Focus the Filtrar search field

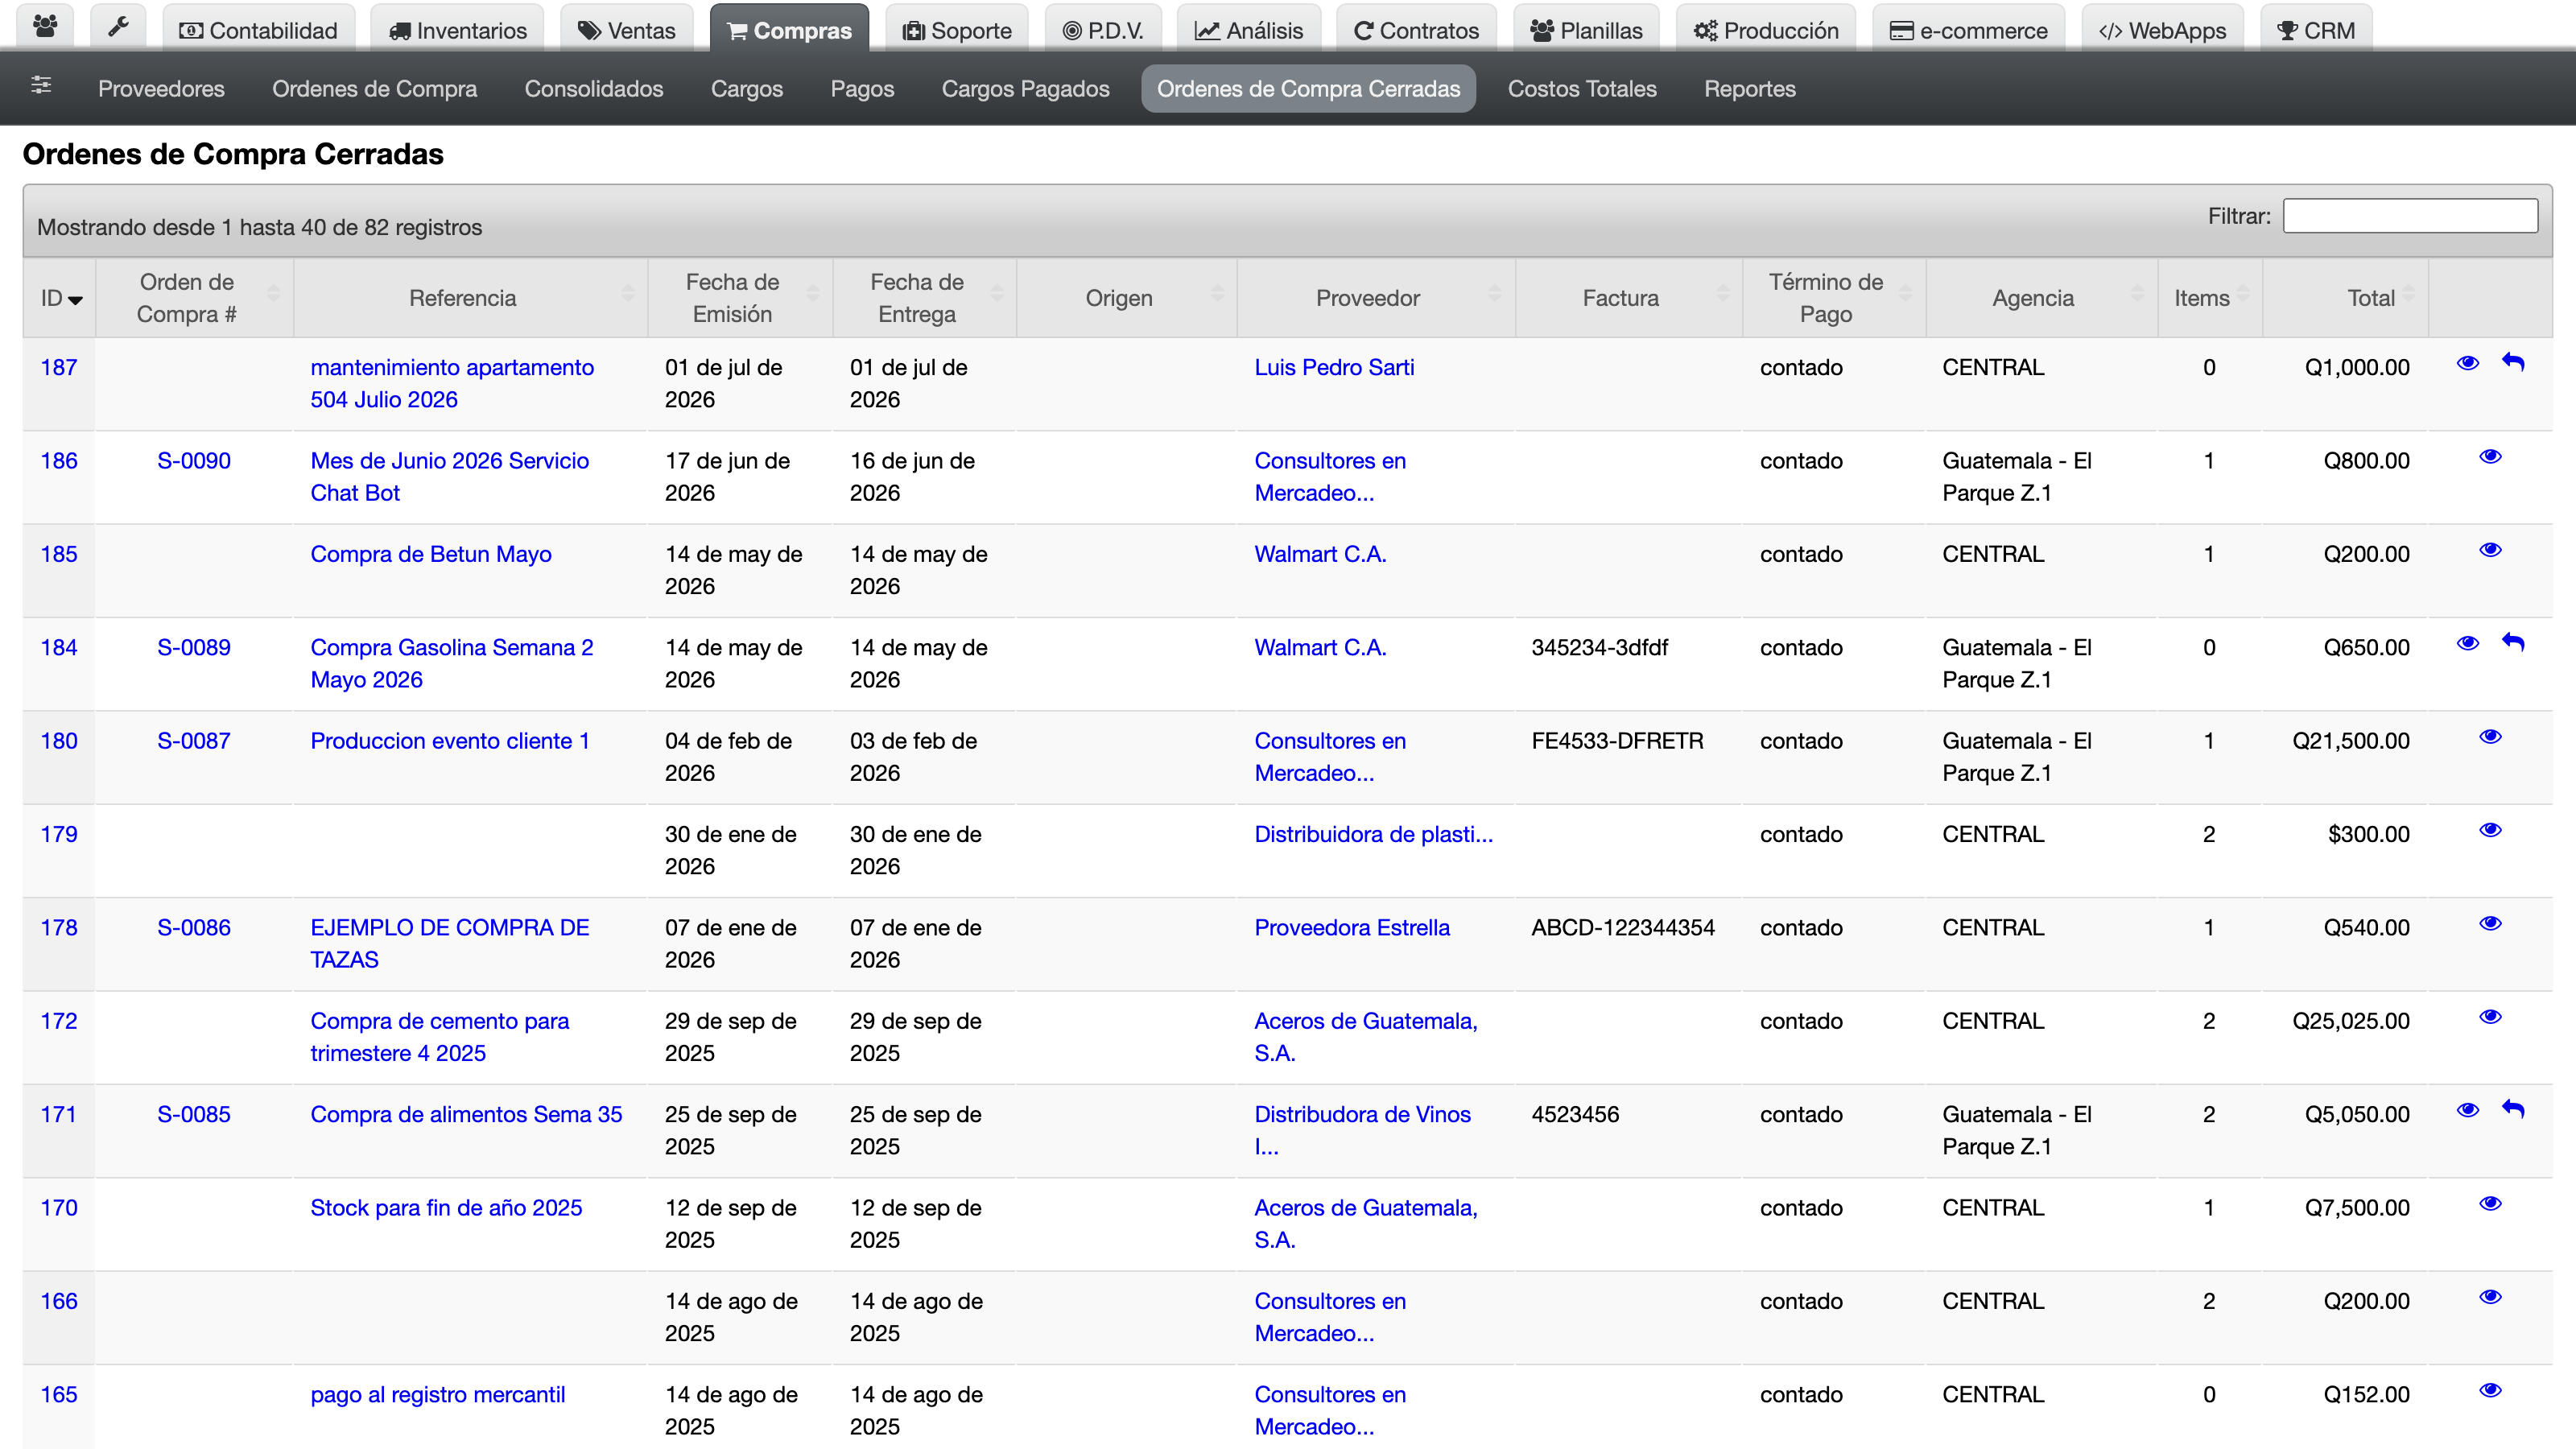pyautogui.click(x=2410, y=216)
